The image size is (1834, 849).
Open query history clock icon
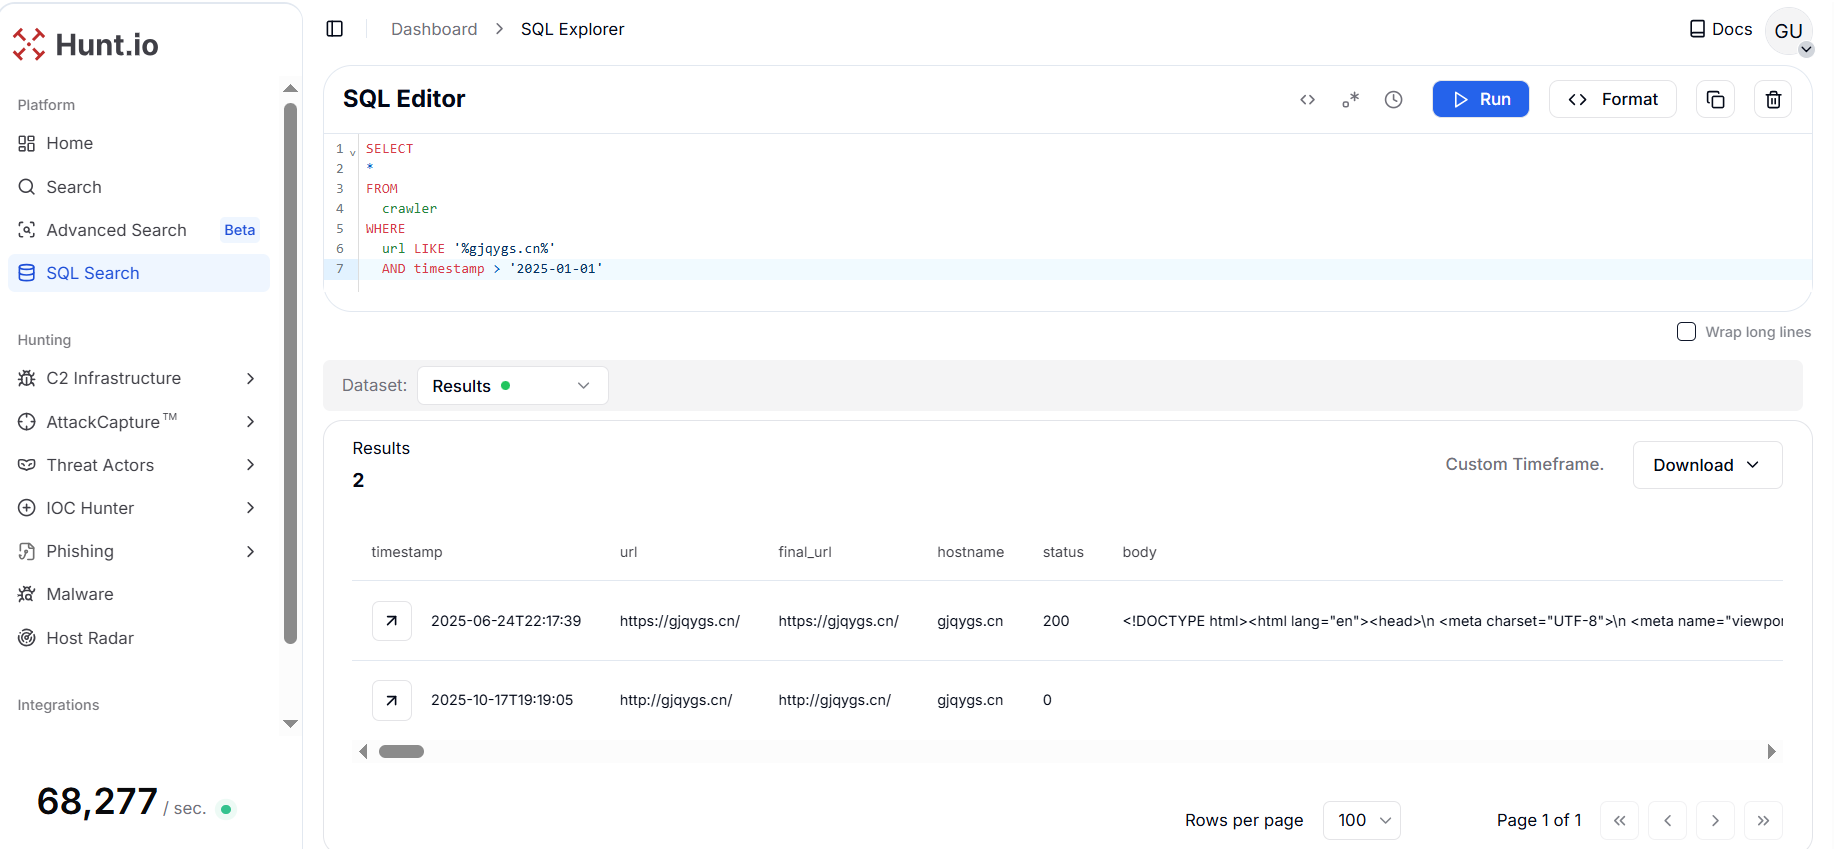pos(1393,100)
